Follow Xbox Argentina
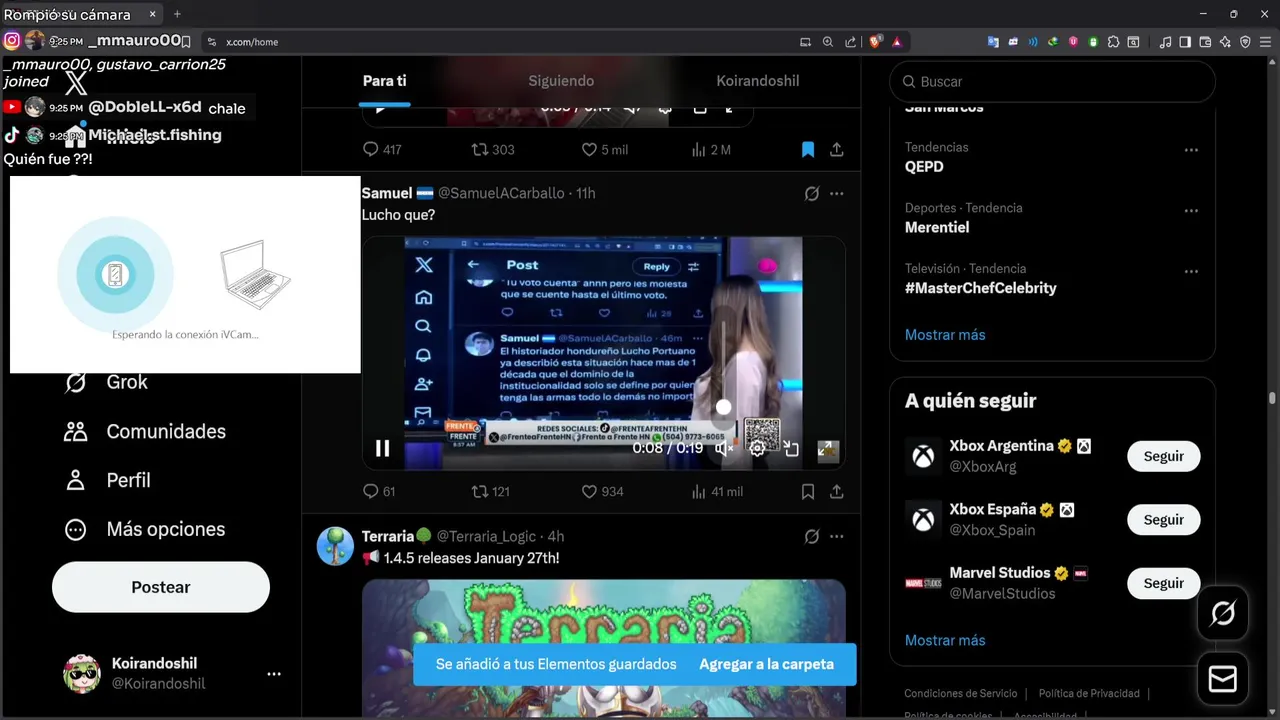Image resolution: width=1280 pixels, height=720 pixels. click(1164, 456)
